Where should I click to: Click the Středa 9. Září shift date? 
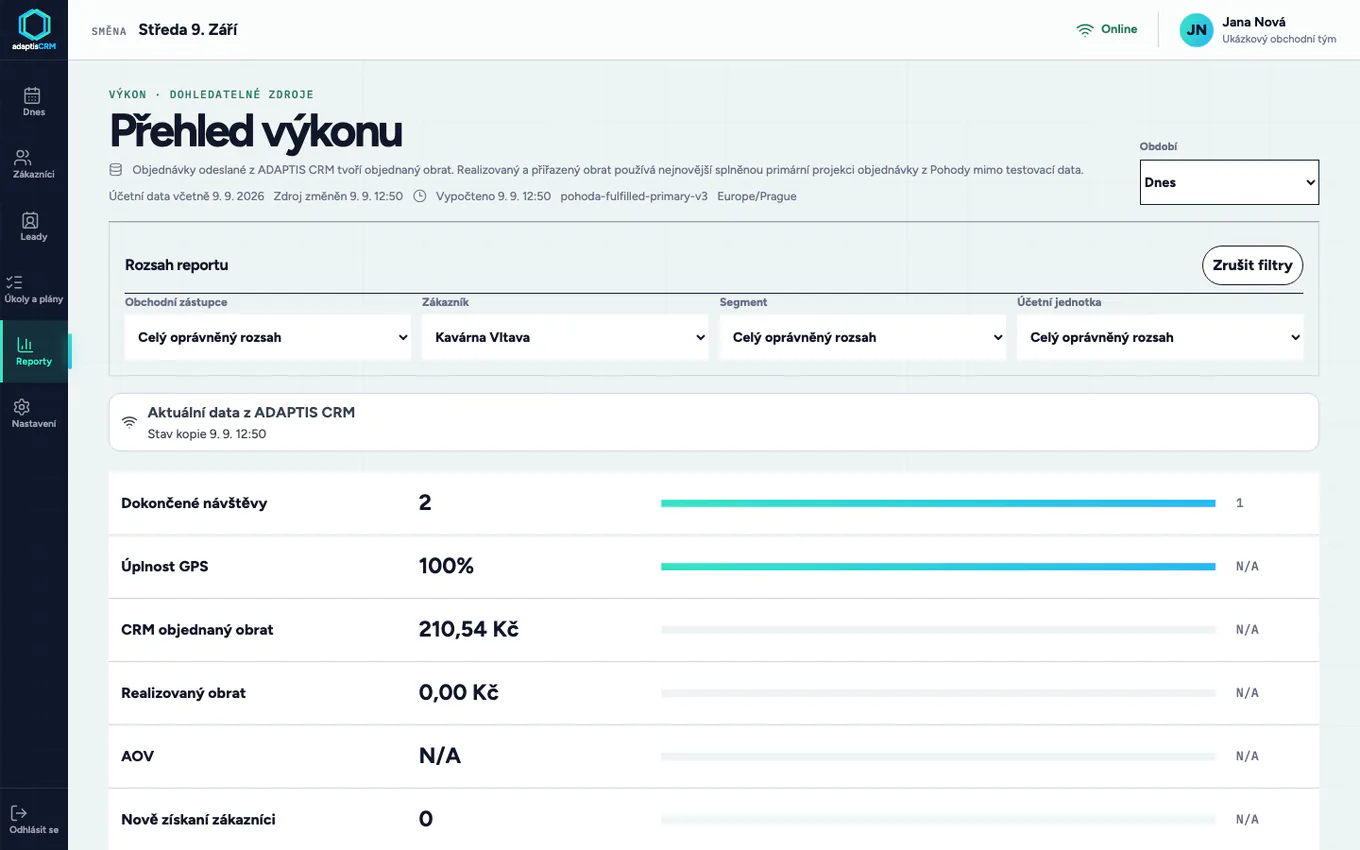tap(188, 30)
